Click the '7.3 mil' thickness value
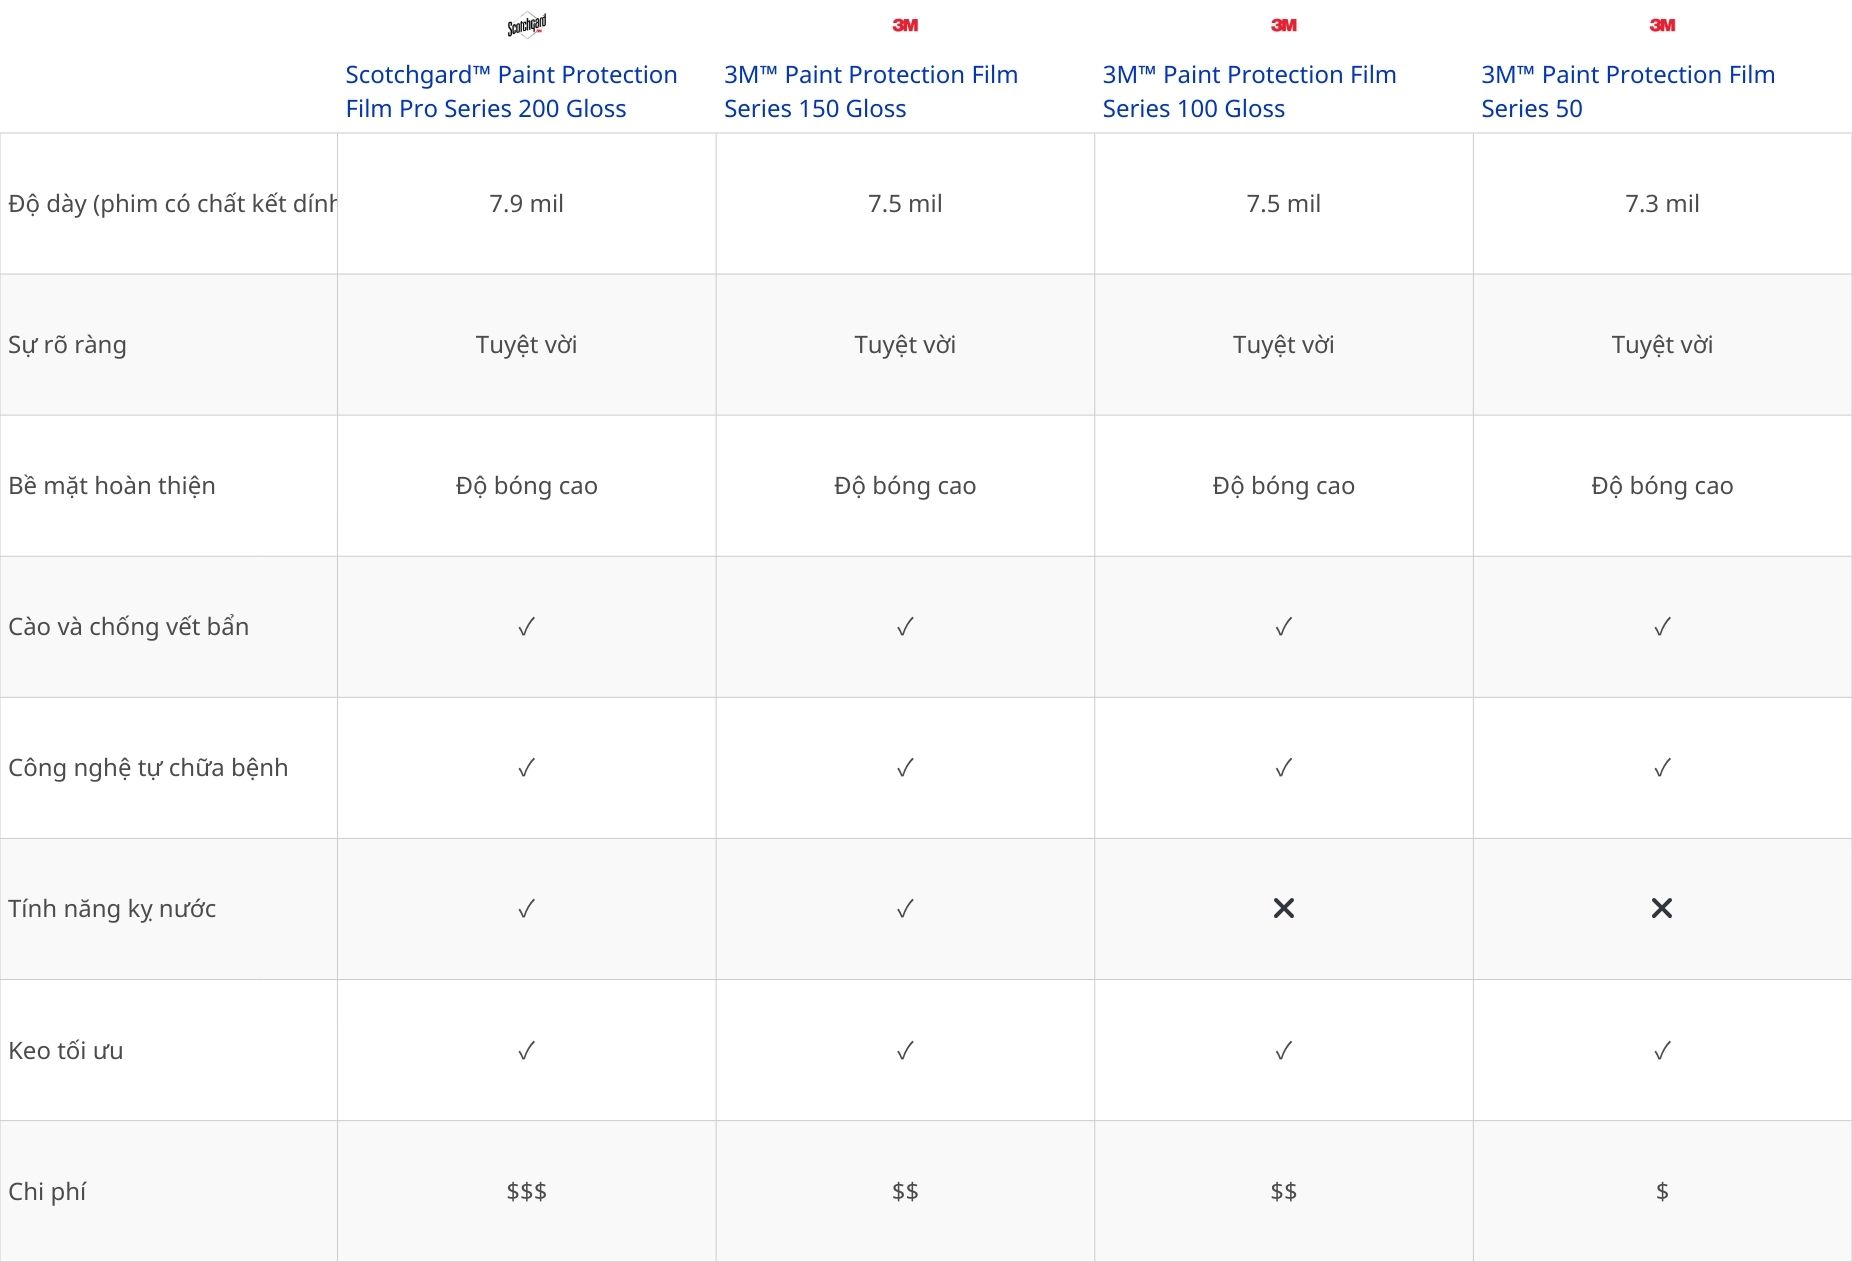This screenshot has height=1262, width=1852. 1662,204
